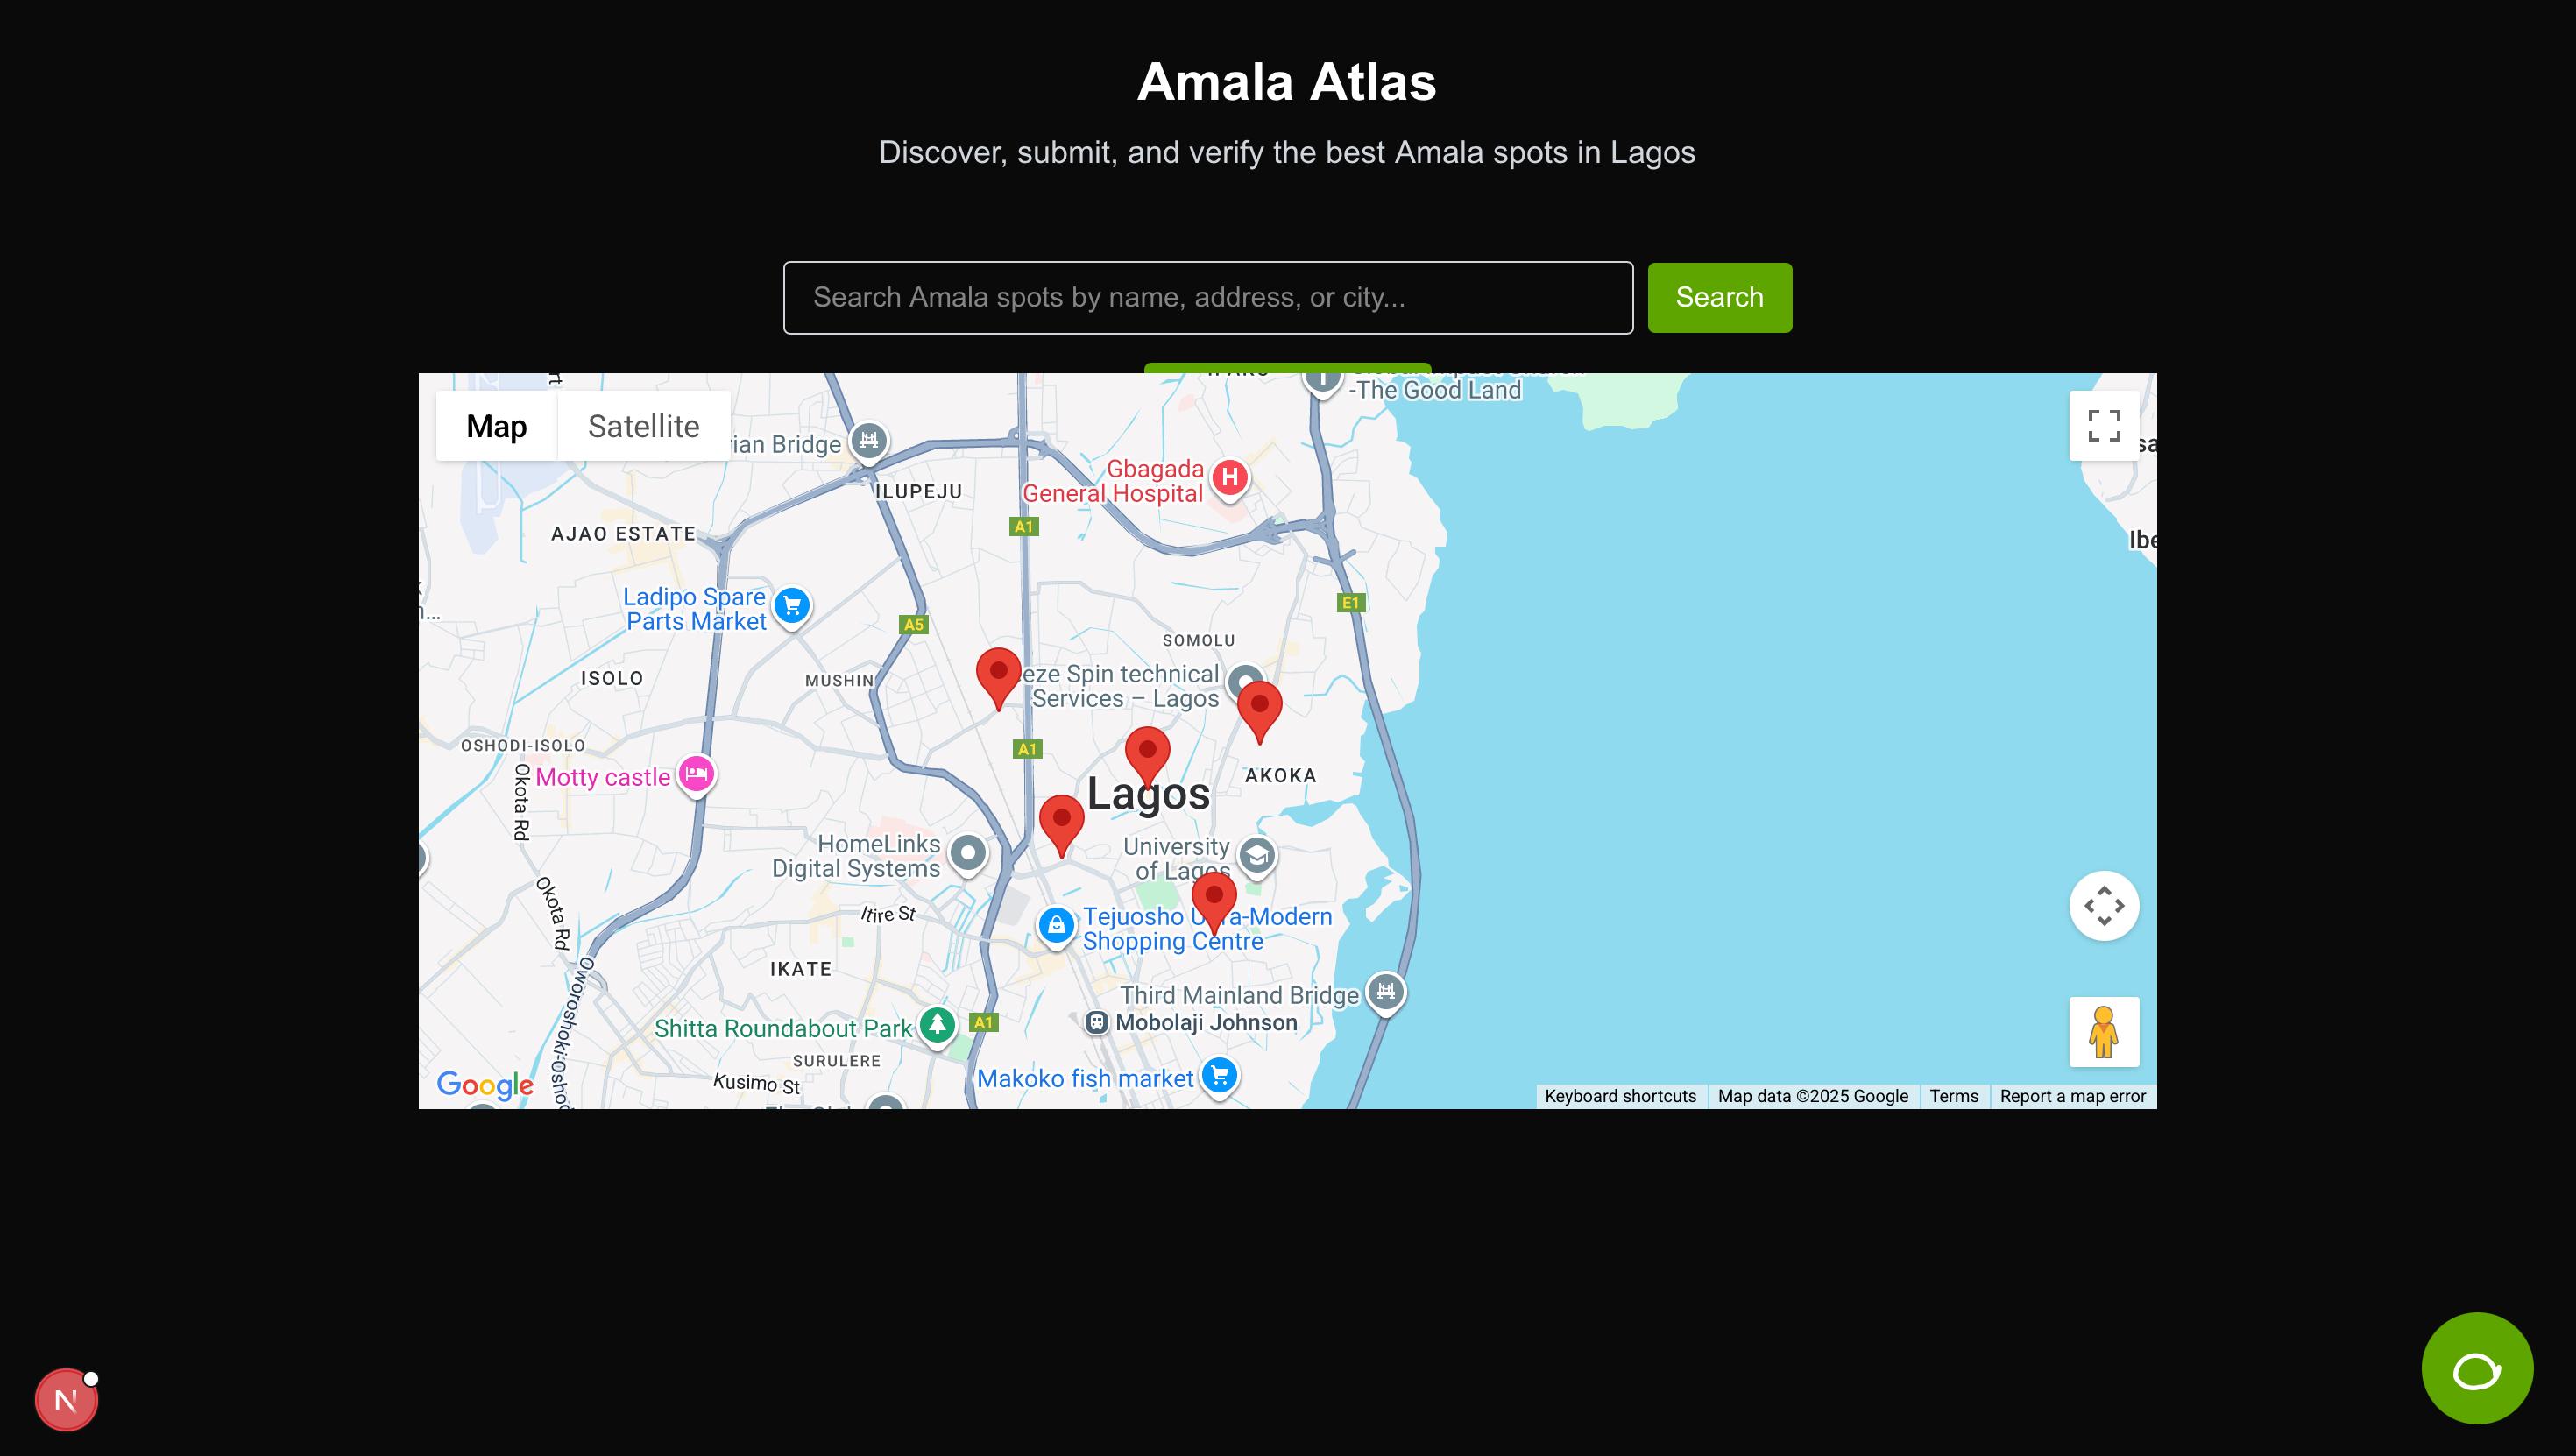Click the map camera controls icon
Image resolution: width=2576 pixels, height=1456 pixels.
point(2103,906)
